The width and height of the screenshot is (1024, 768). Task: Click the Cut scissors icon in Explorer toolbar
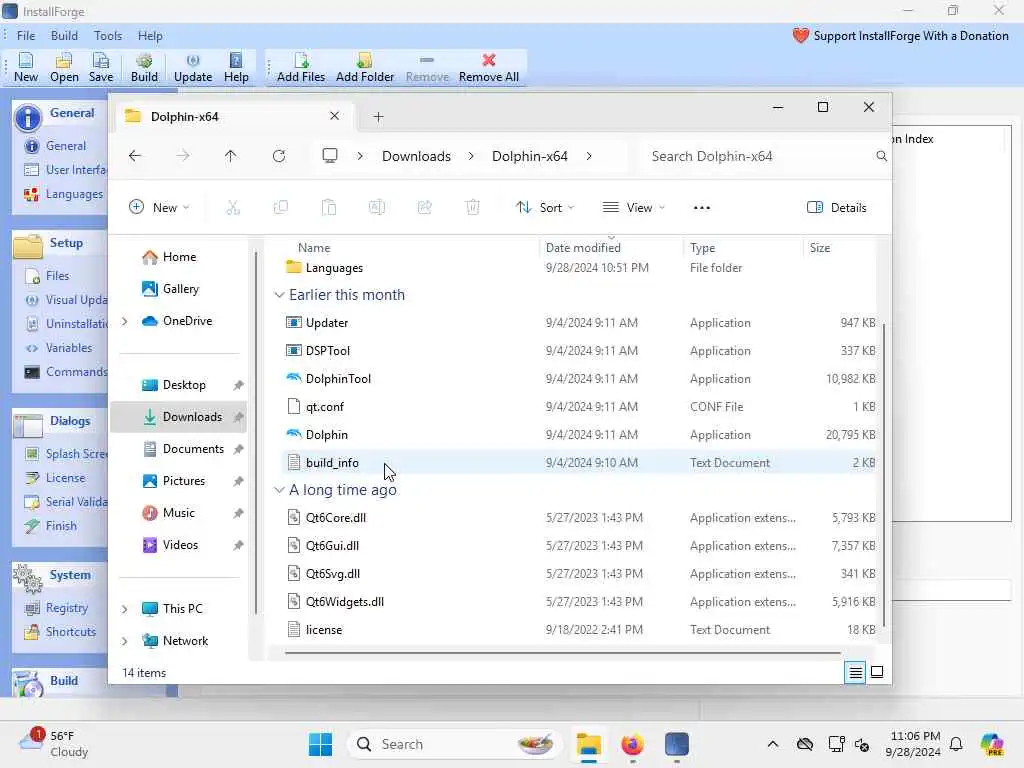coord(233,208)
